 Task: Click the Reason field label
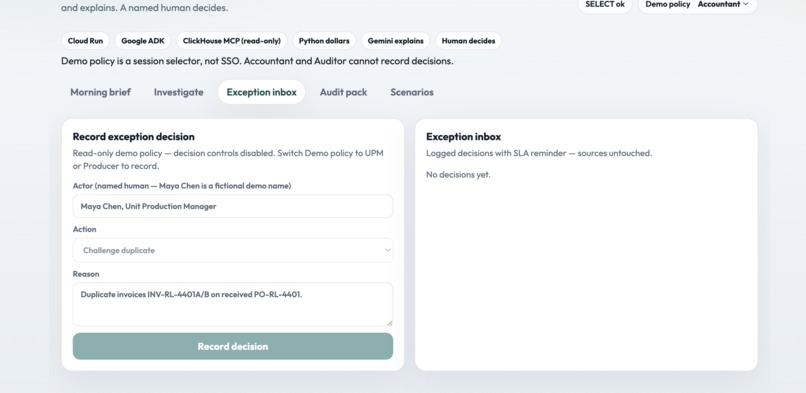[86, 274]
